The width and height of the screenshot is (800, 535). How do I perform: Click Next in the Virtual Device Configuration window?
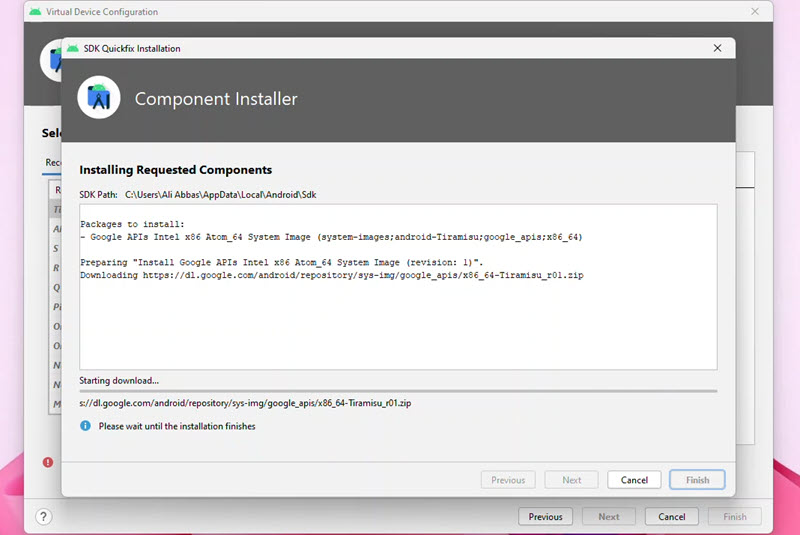[609, 517]
